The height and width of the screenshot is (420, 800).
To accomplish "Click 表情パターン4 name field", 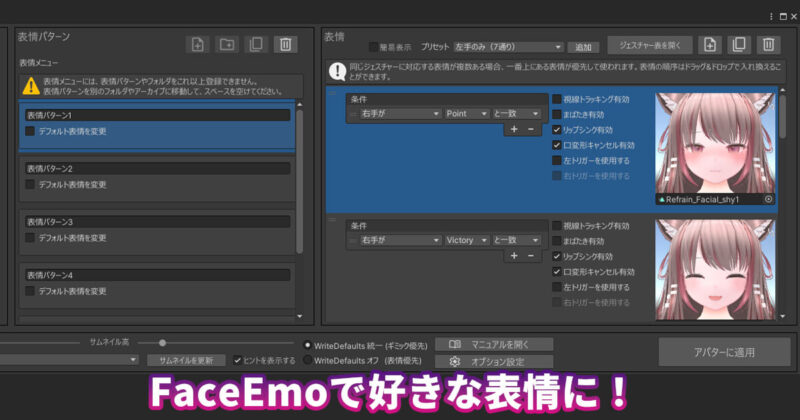I will (158, 275).
